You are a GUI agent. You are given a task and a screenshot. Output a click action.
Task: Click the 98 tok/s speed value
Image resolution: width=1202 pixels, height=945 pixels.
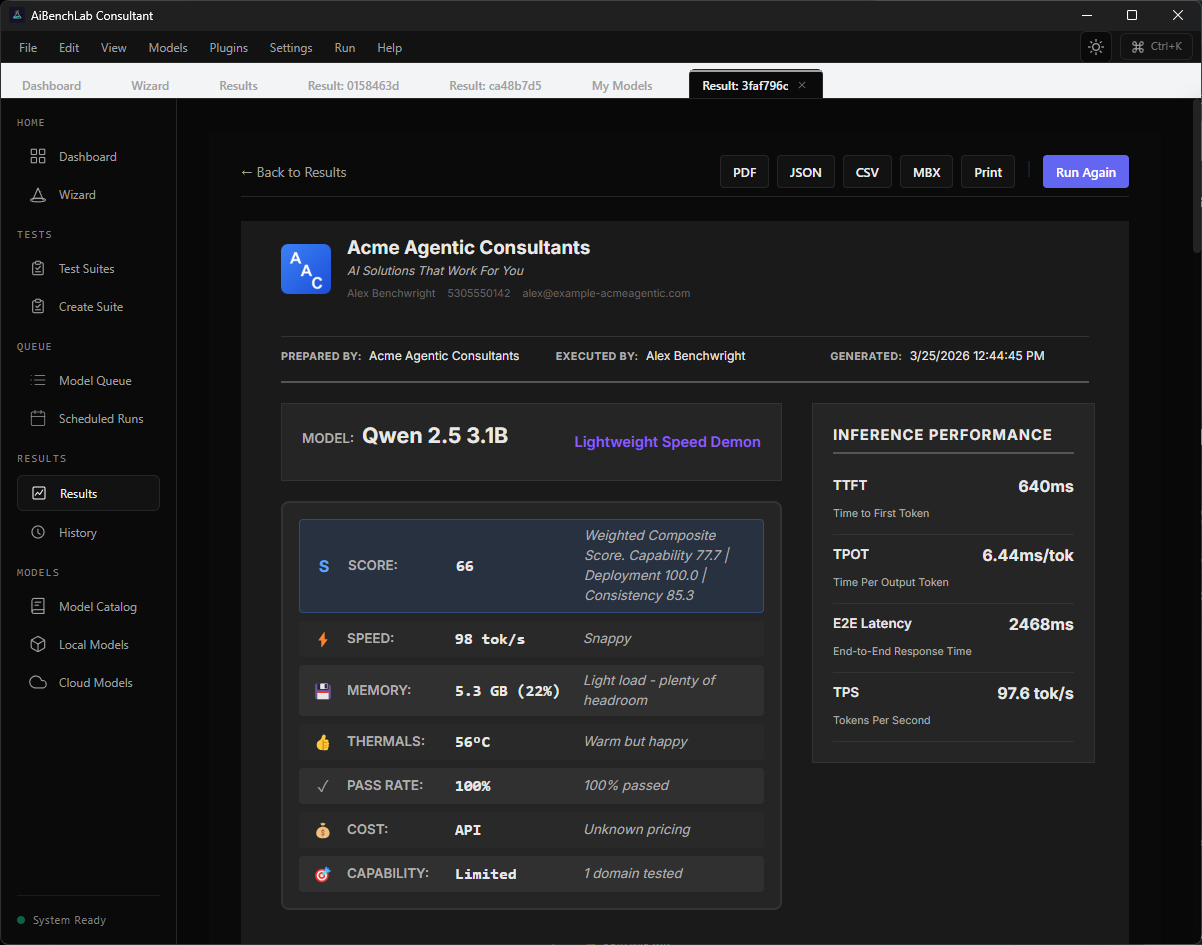pyautogui.click(x=490, y=639)
